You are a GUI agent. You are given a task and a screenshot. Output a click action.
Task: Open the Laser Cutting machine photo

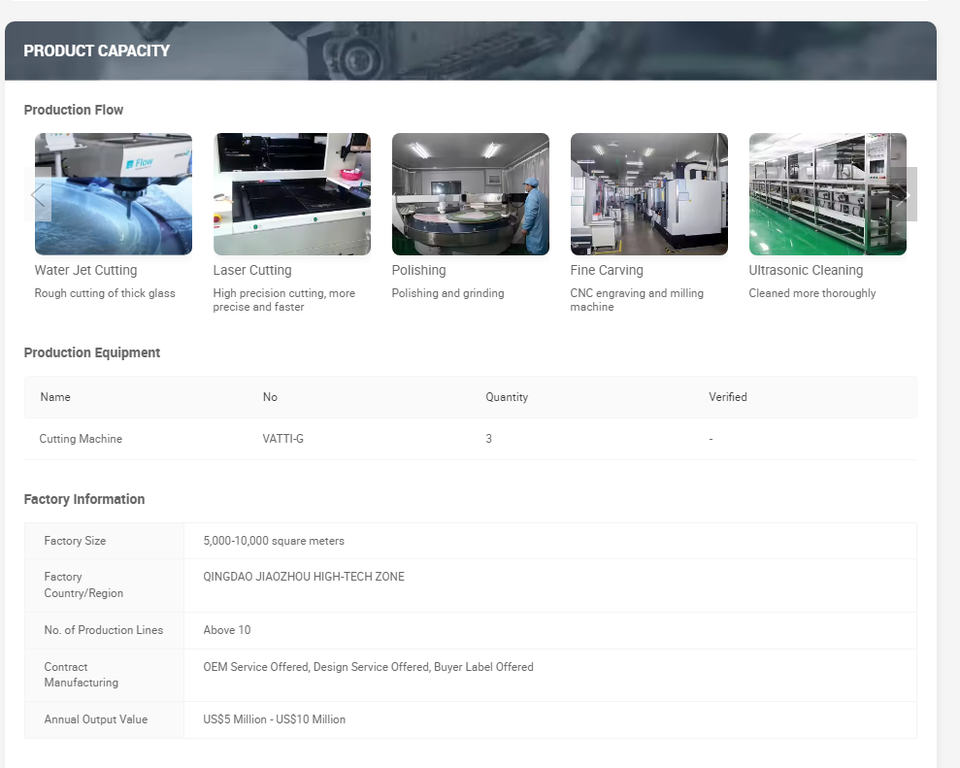pyautogui.click(x=291, y=194)
